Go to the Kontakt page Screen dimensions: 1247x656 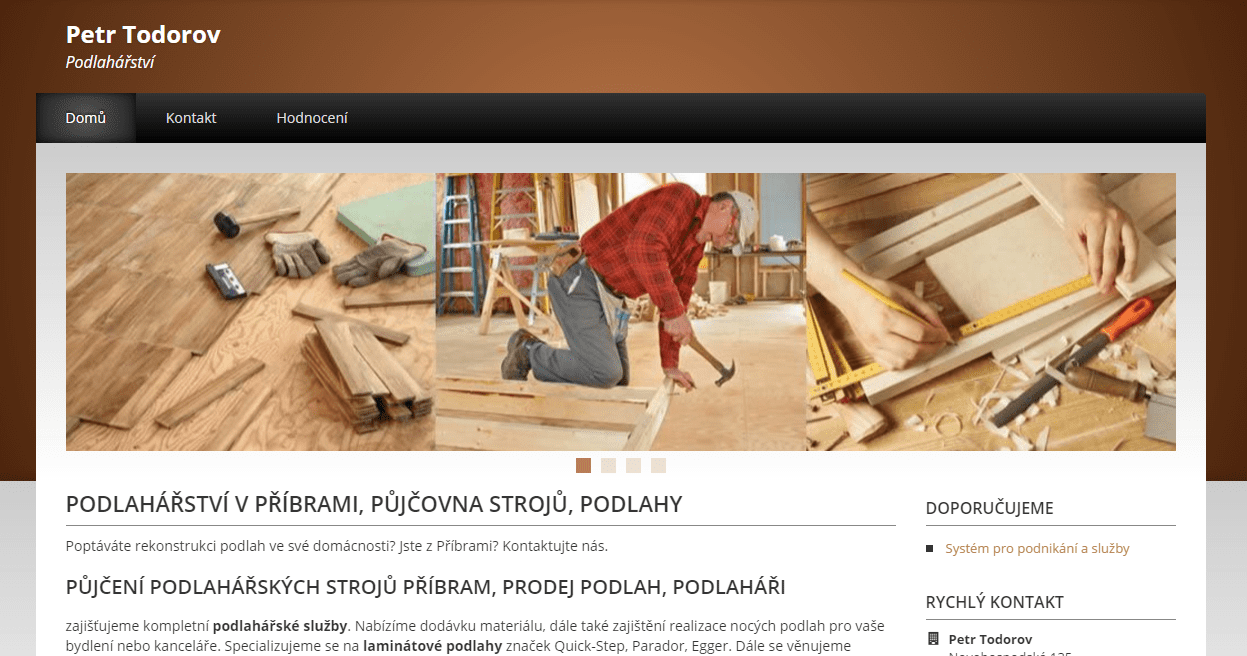coord(191,118)
